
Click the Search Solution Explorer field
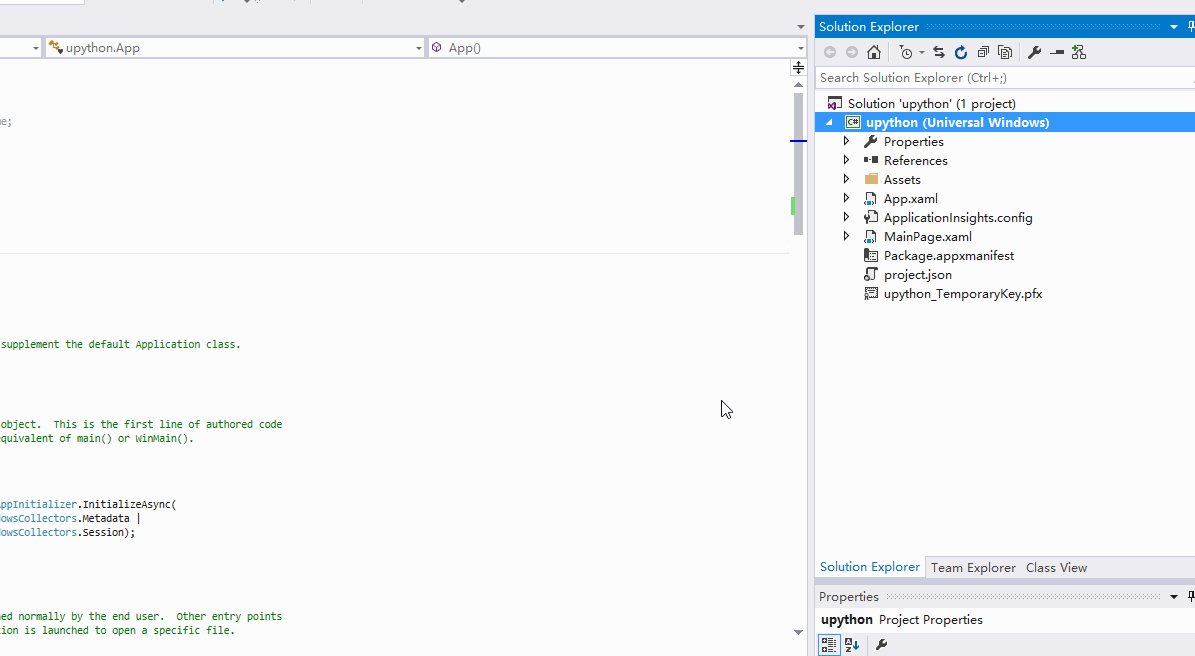pyautogui.click(x=1004, y=78)
